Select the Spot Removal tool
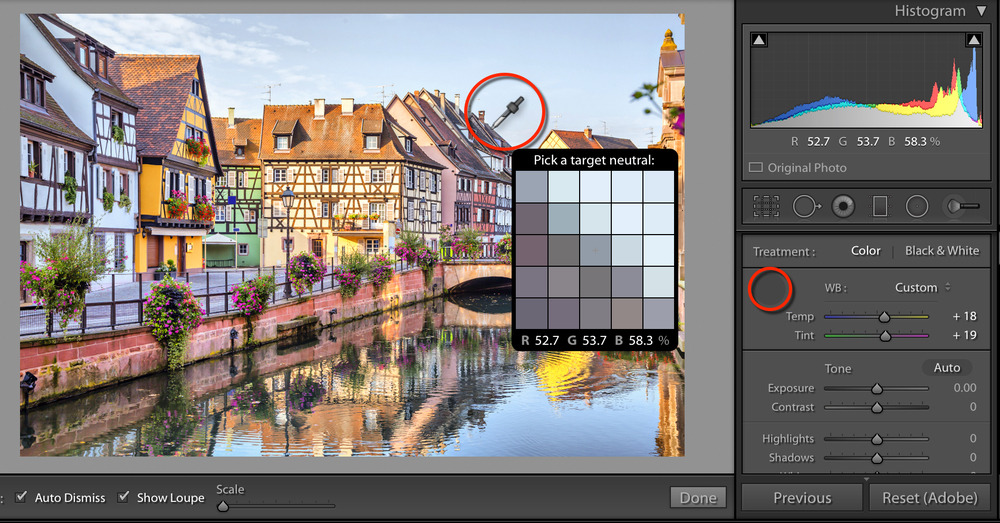 (x=806, y=206)
